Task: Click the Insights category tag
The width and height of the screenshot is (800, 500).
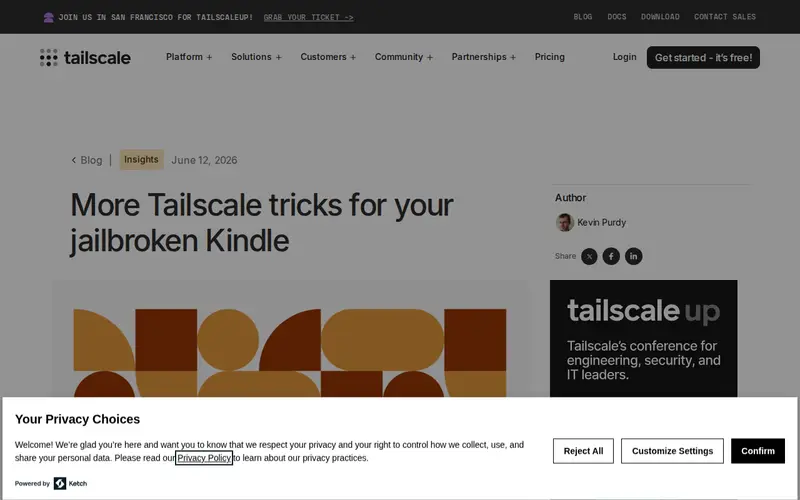Action: (x=141, y=160)
